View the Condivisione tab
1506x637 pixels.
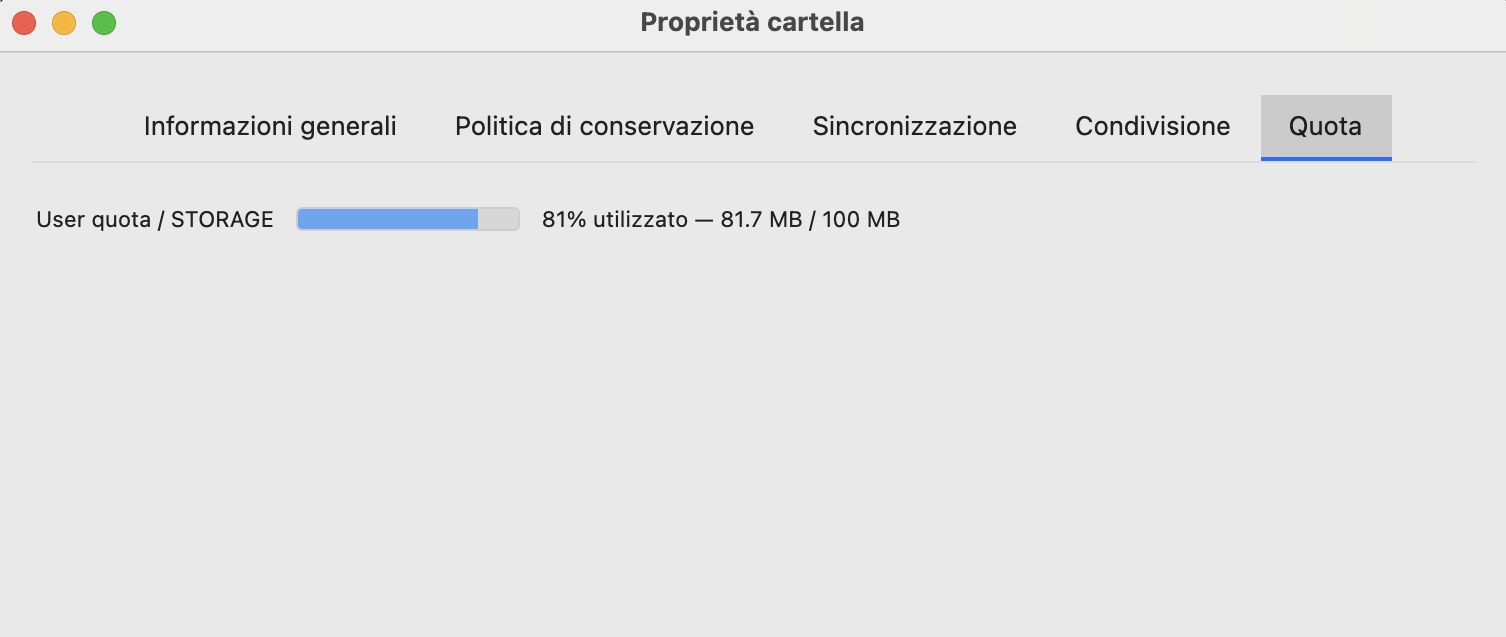[x=1152, y=126]
